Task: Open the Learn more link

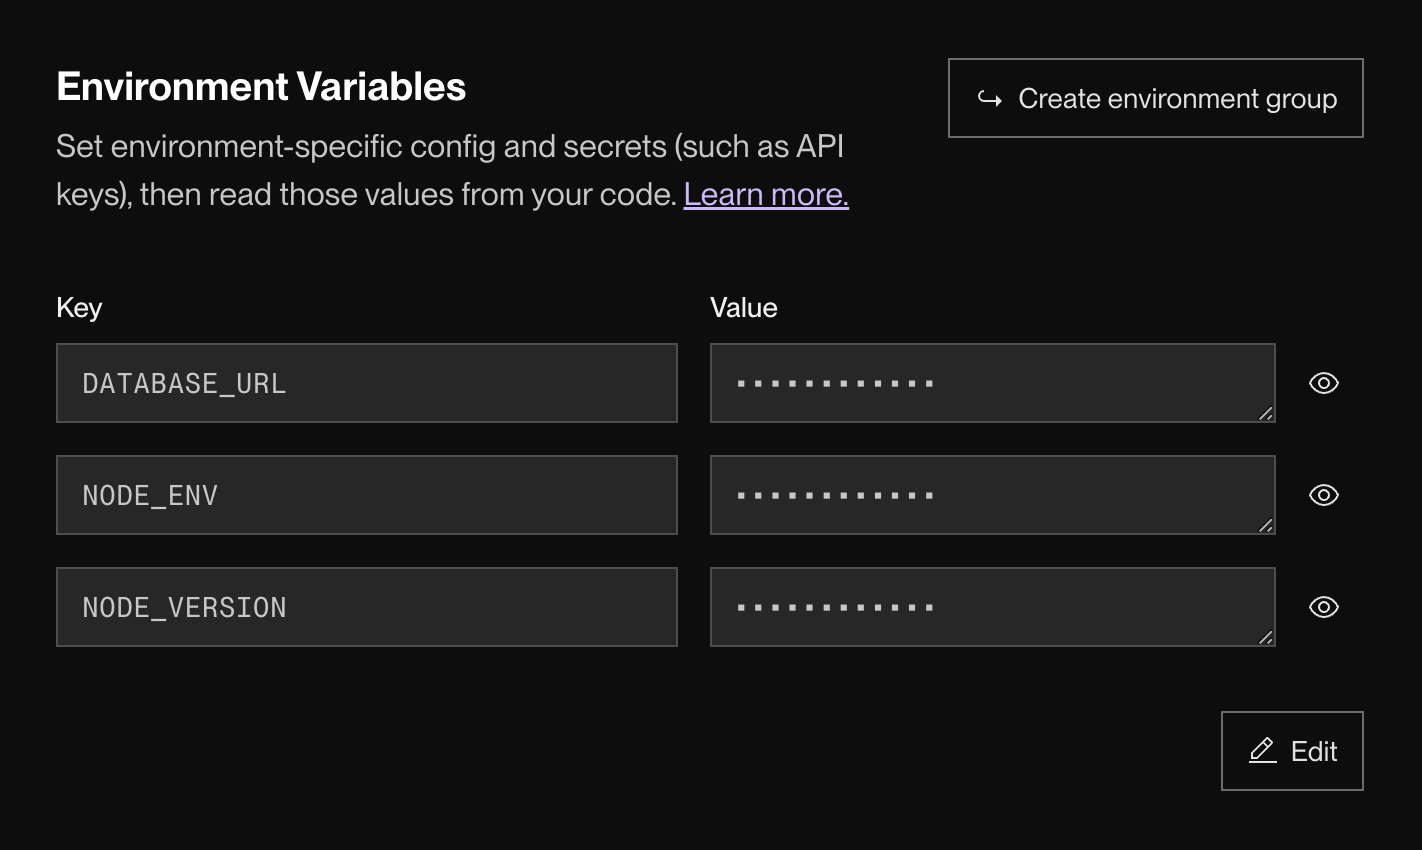Action: [765, 194]
